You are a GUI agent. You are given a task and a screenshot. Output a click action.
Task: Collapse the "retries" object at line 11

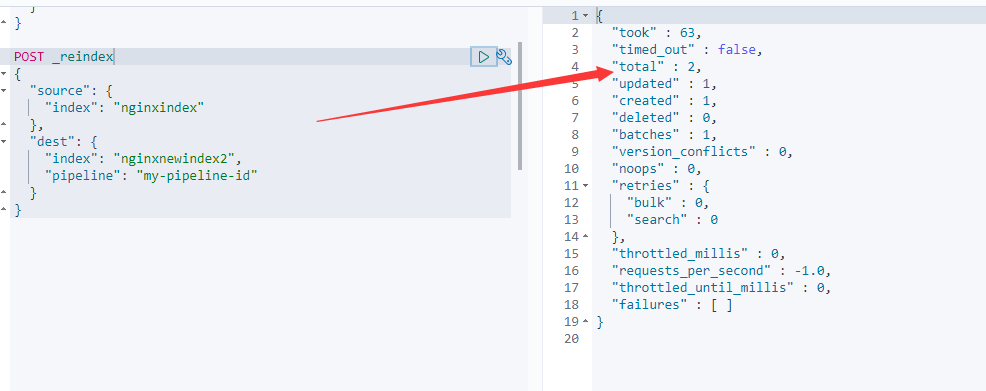click(586, 185)
